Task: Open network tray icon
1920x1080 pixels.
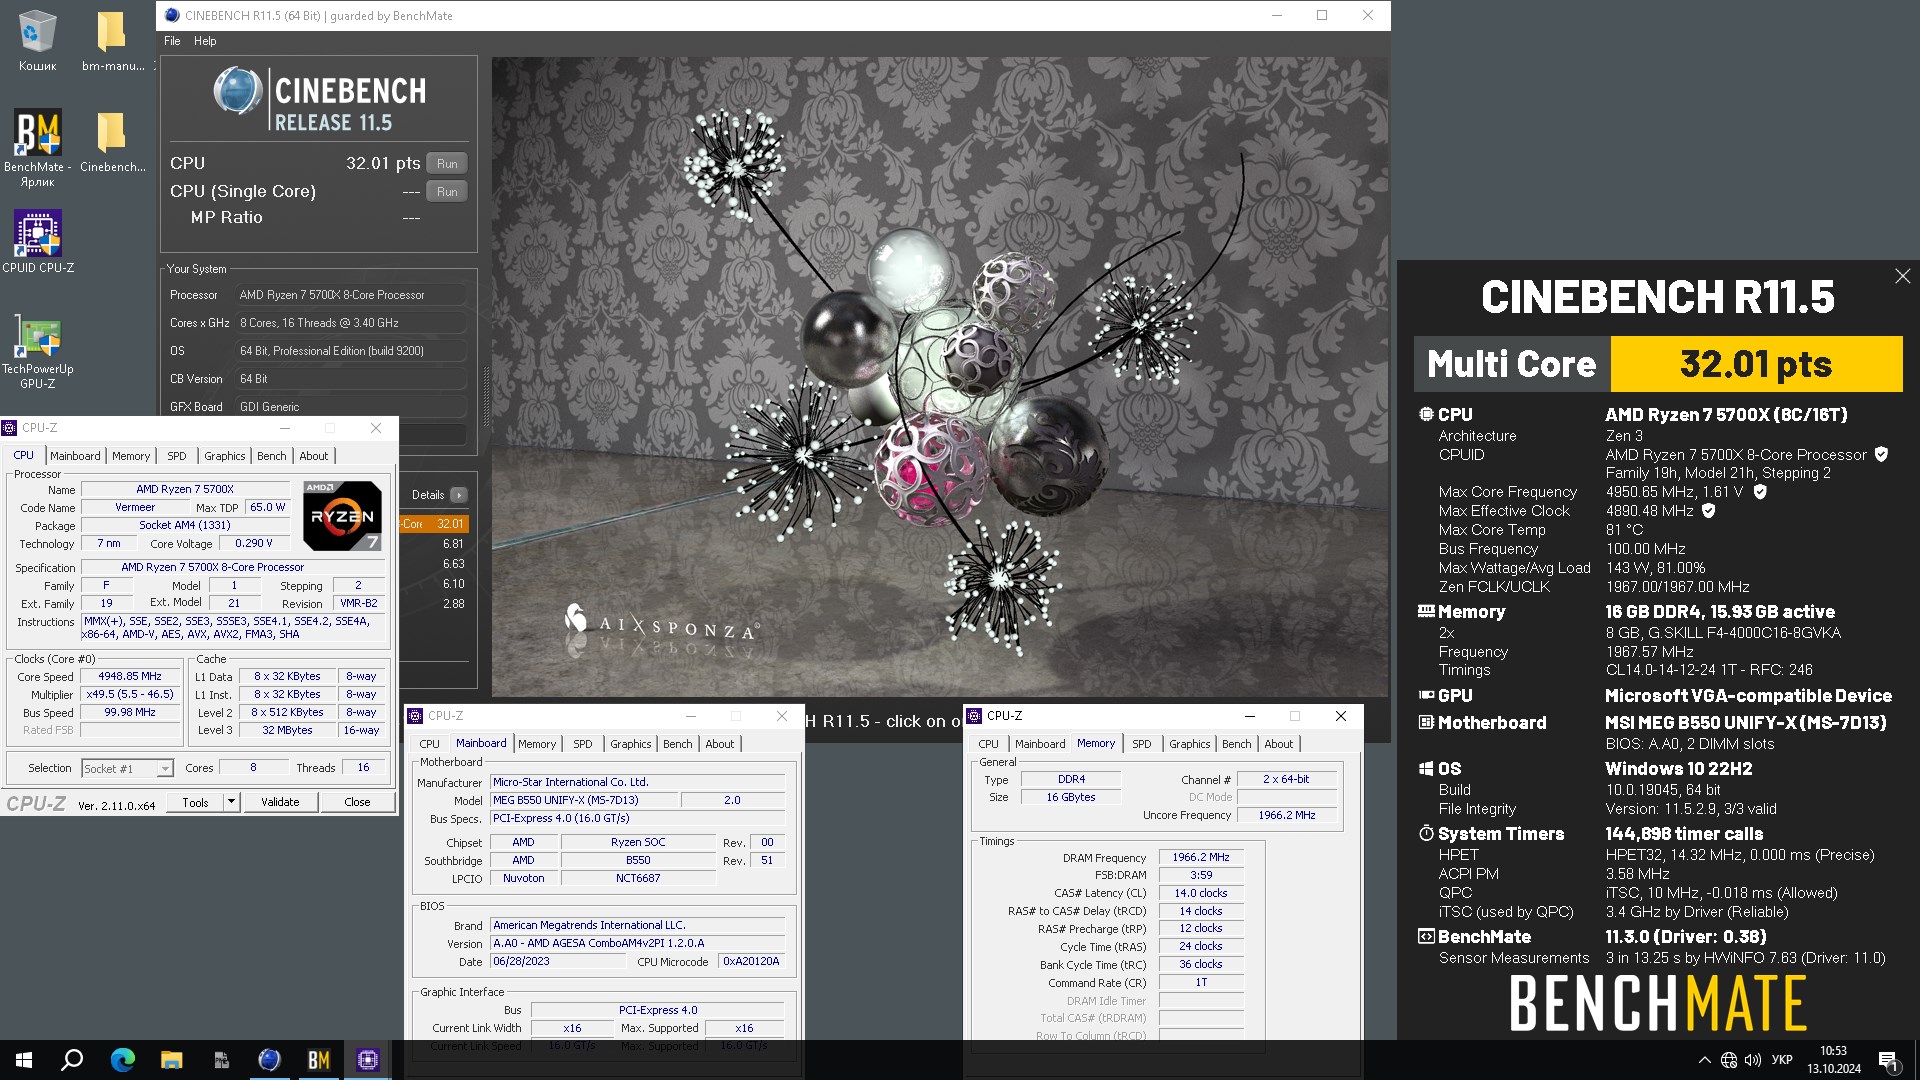Action: [1729, 1060]
